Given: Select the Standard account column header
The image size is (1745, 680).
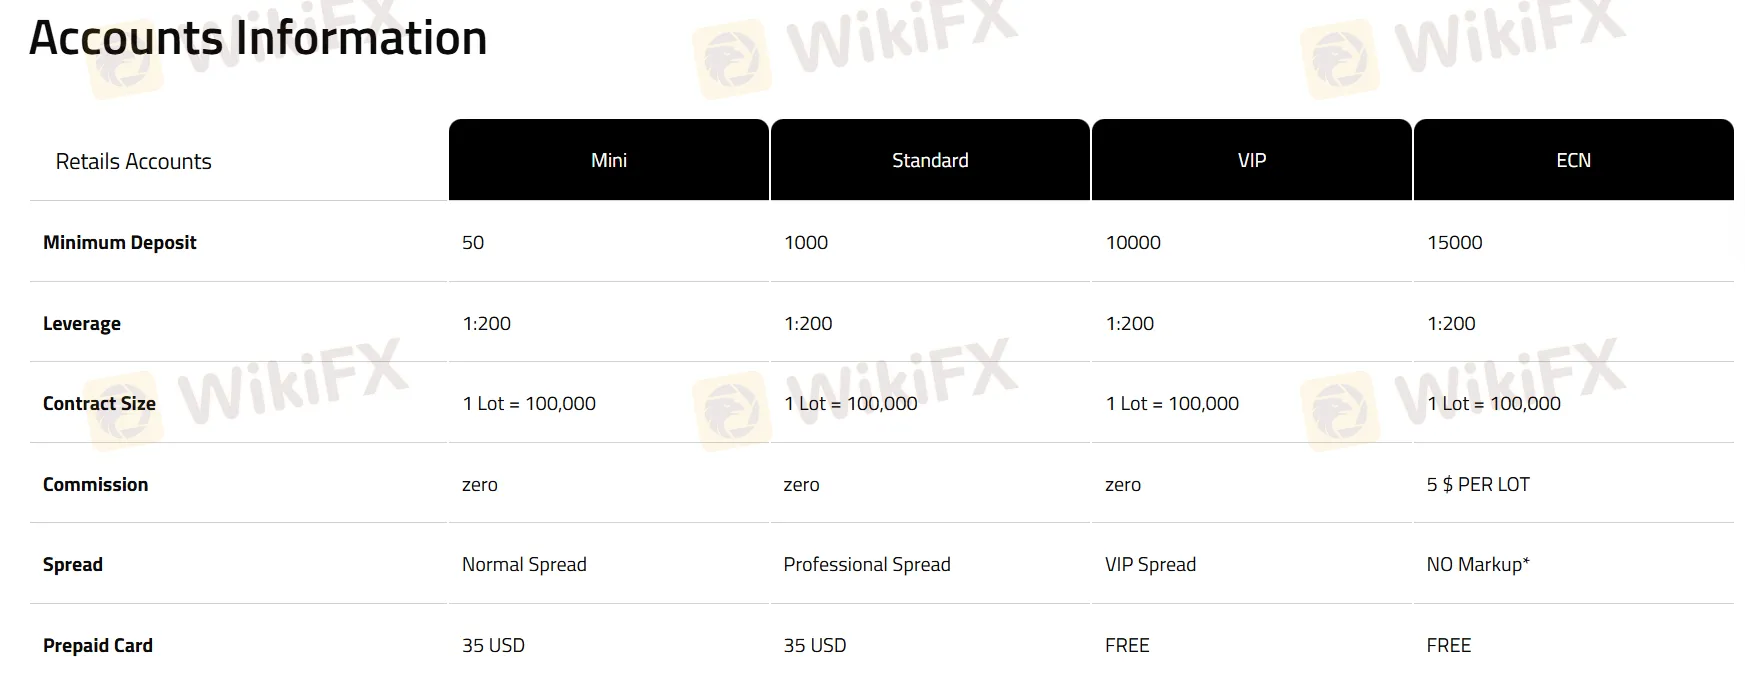Looking at the screenshot, I should click(930, 160).
